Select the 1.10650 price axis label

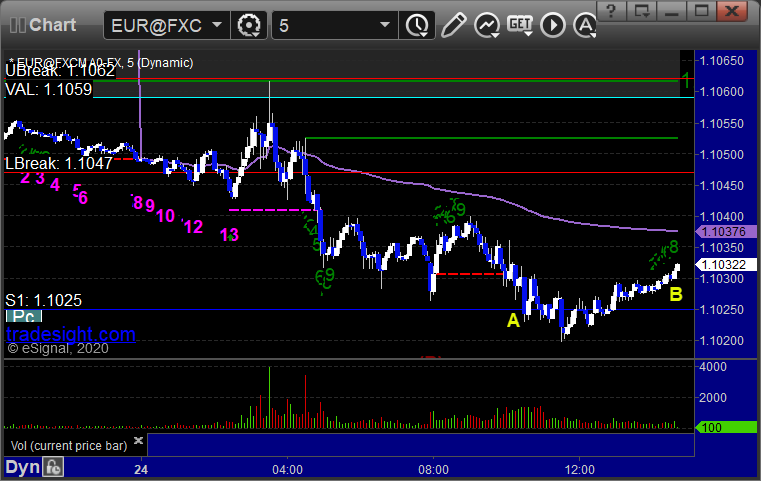pos(722,61)
